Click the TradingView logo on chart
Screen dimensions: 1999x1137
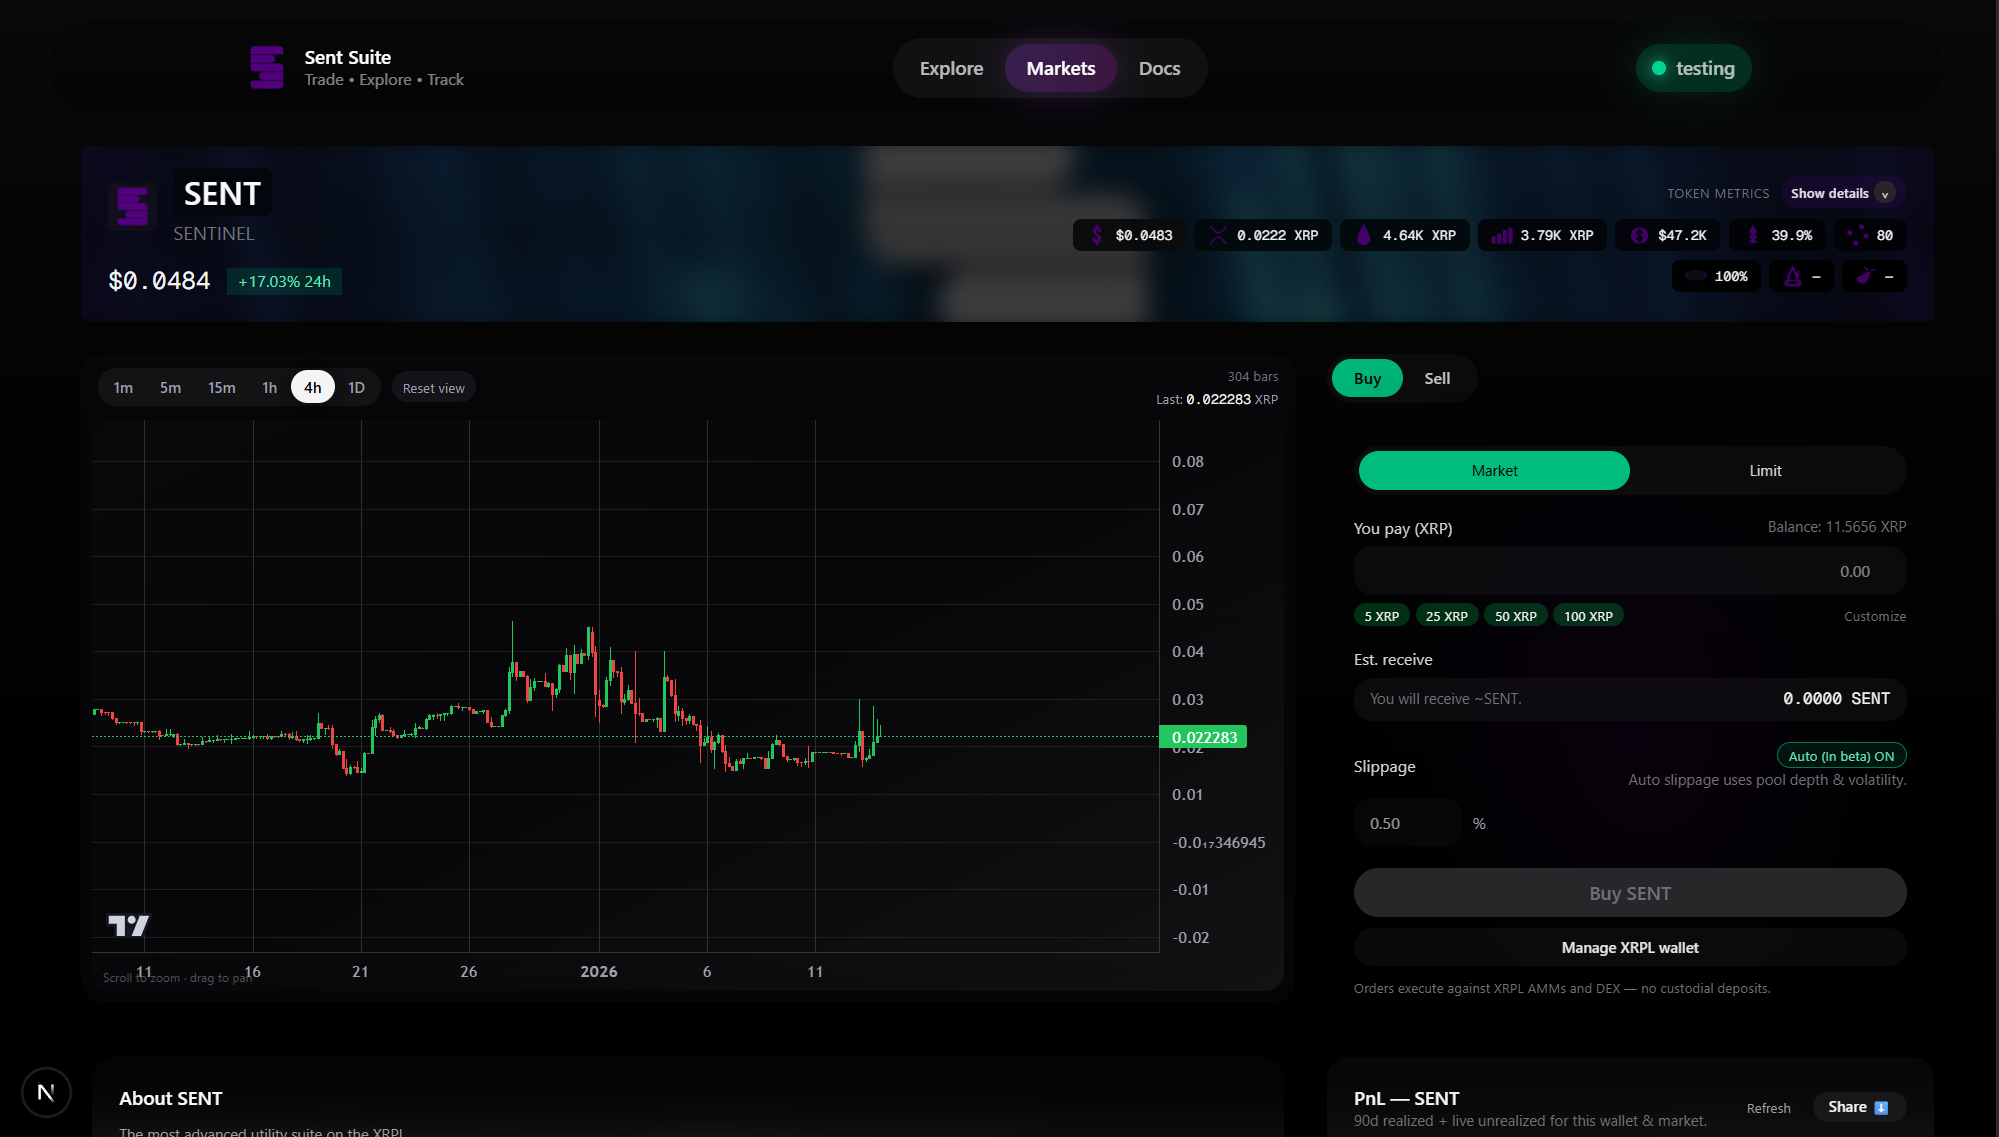128,926
